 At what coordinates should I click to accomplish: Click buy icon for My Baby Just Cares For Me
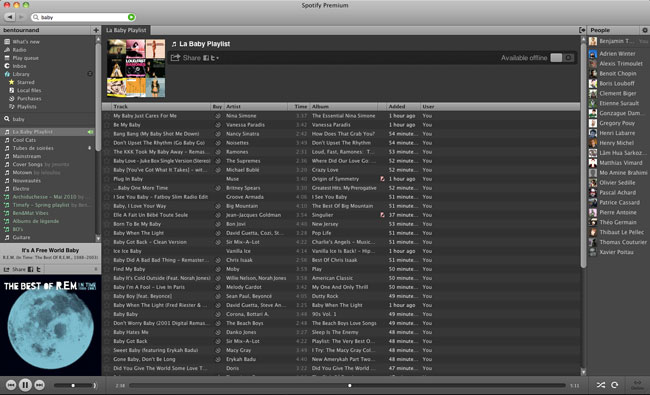tap(218, 116)
